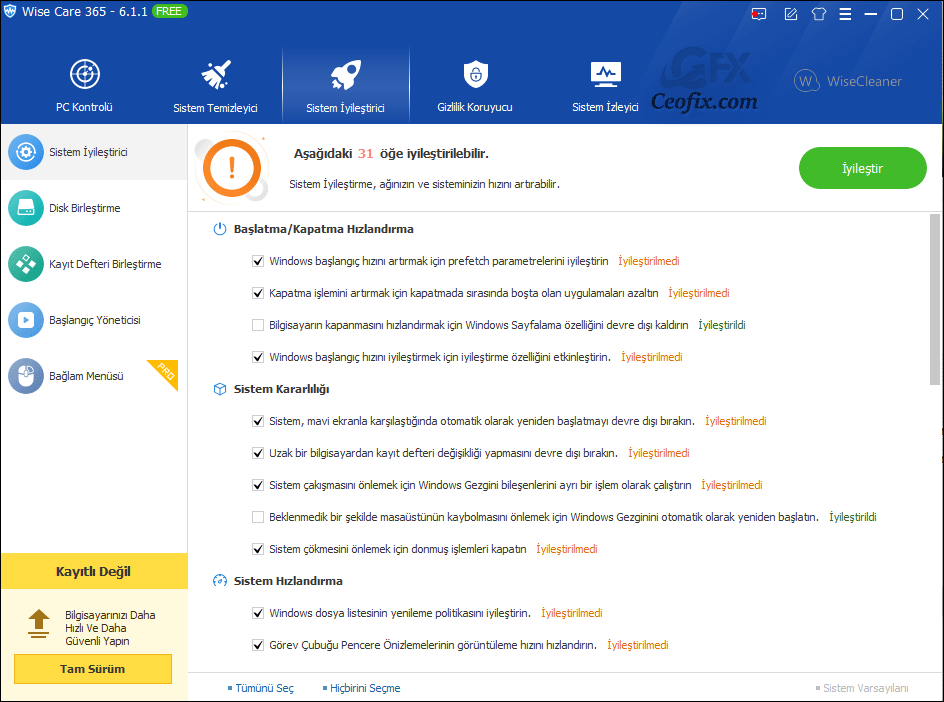The height and width of the screenshot is (702, 944).
Task: Click the feedback message icon in title bar
Action: pyautogui.click(x=759, y=14)
